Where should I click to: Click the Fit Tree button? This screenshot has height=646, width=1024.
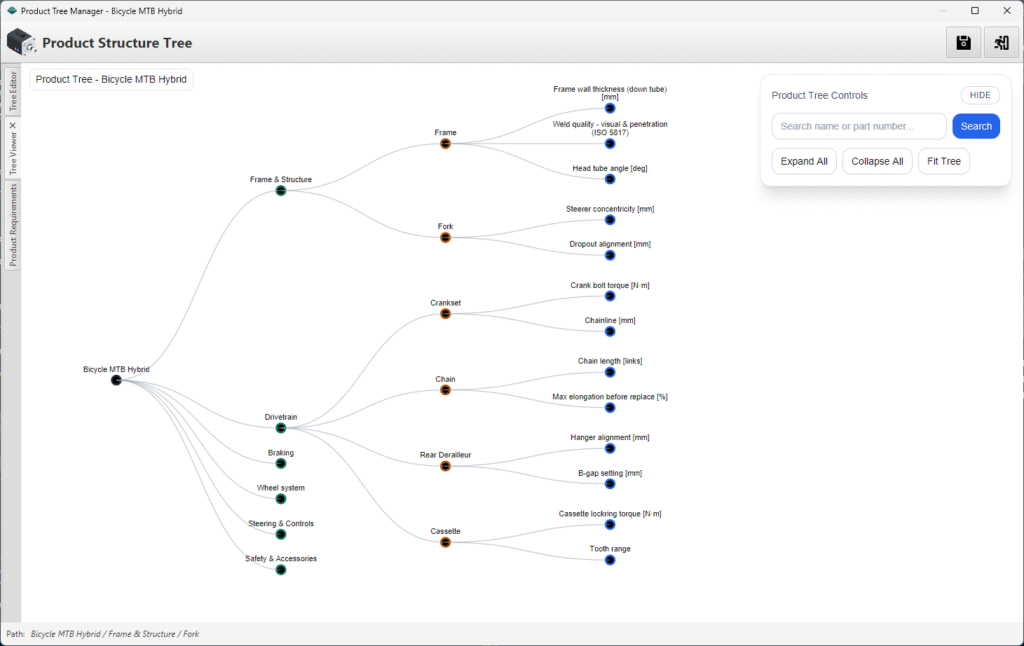tap(943, 161)
